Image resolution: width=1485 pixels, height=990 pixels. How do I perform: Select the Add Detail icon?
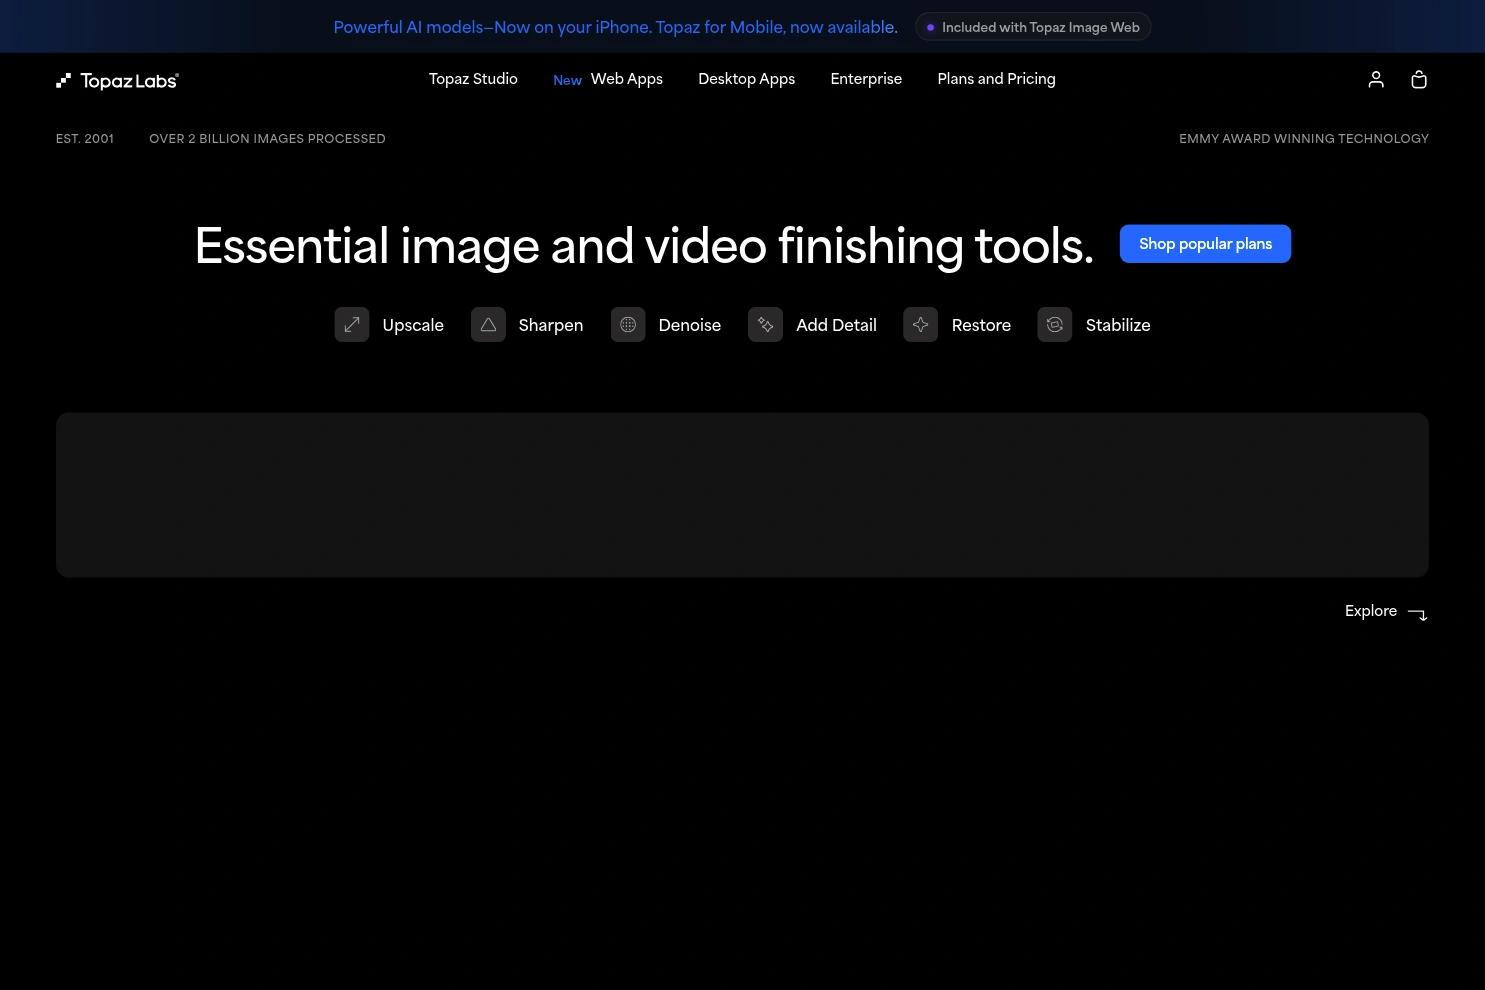point(766,325)
